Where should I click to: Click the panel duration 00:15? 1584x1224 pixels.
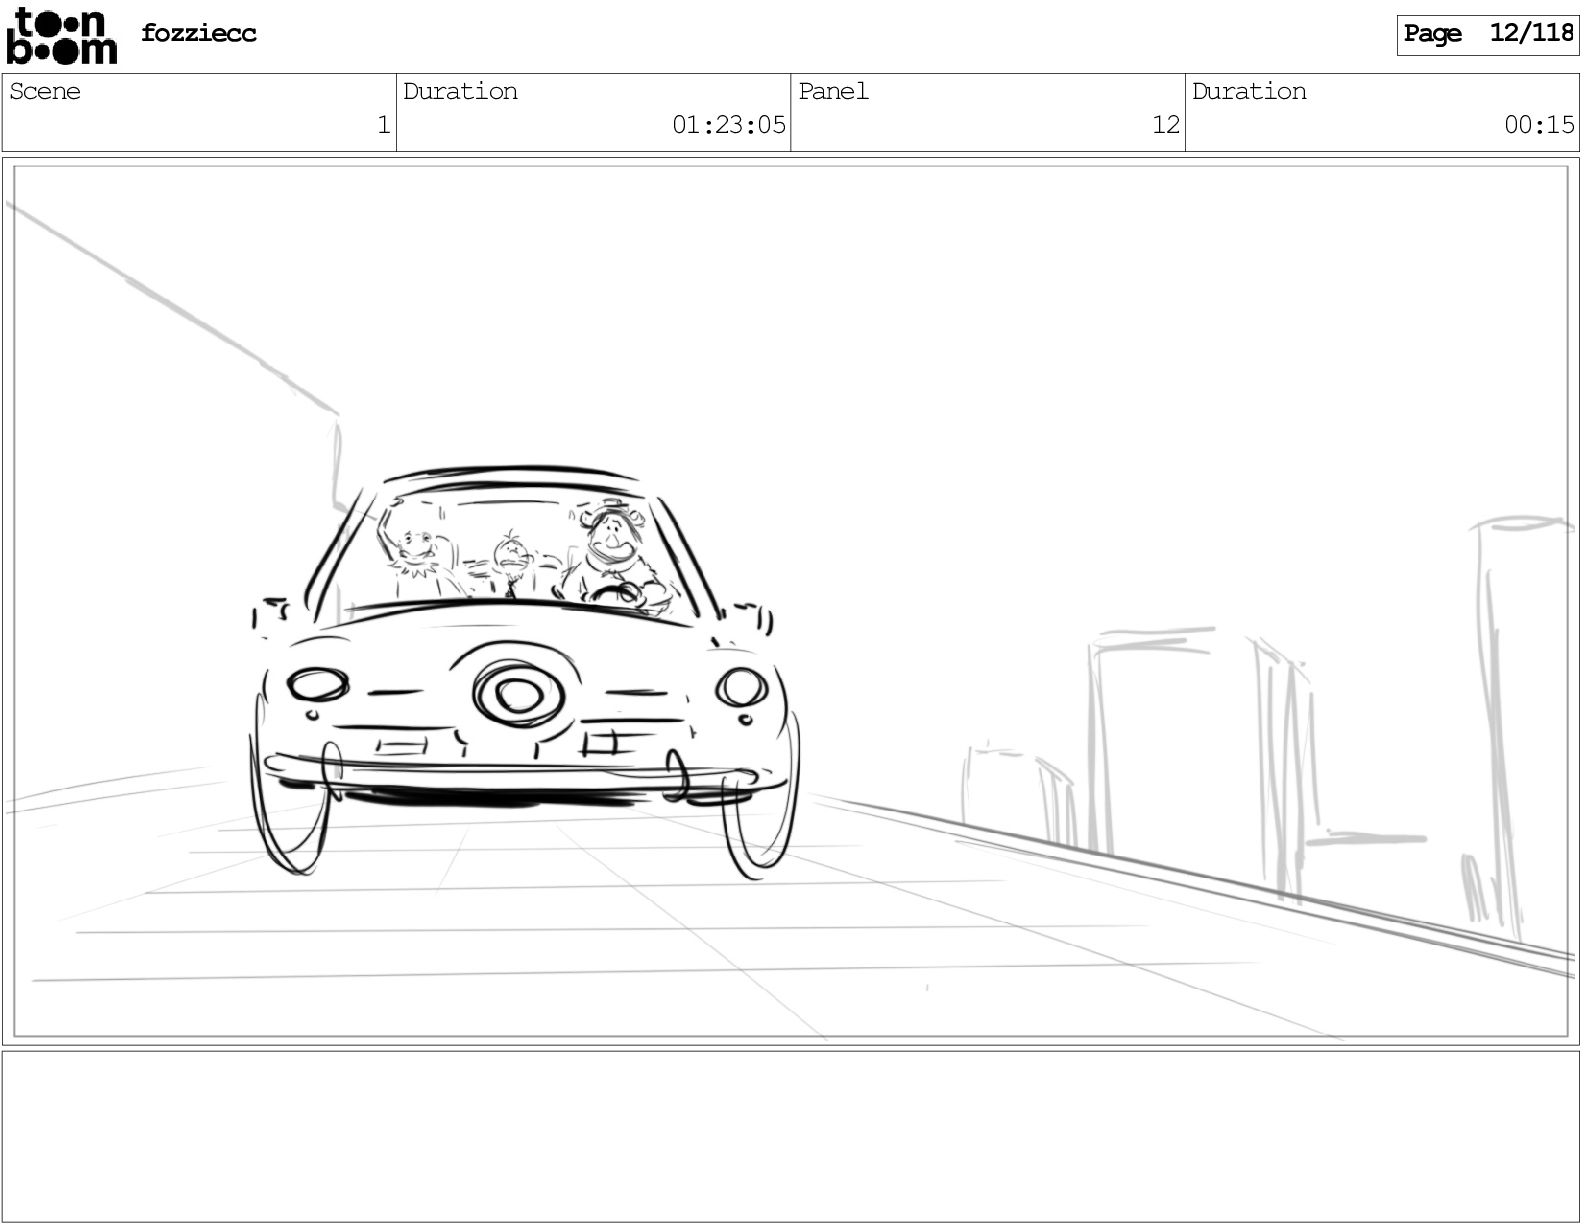coord(1540,125)
